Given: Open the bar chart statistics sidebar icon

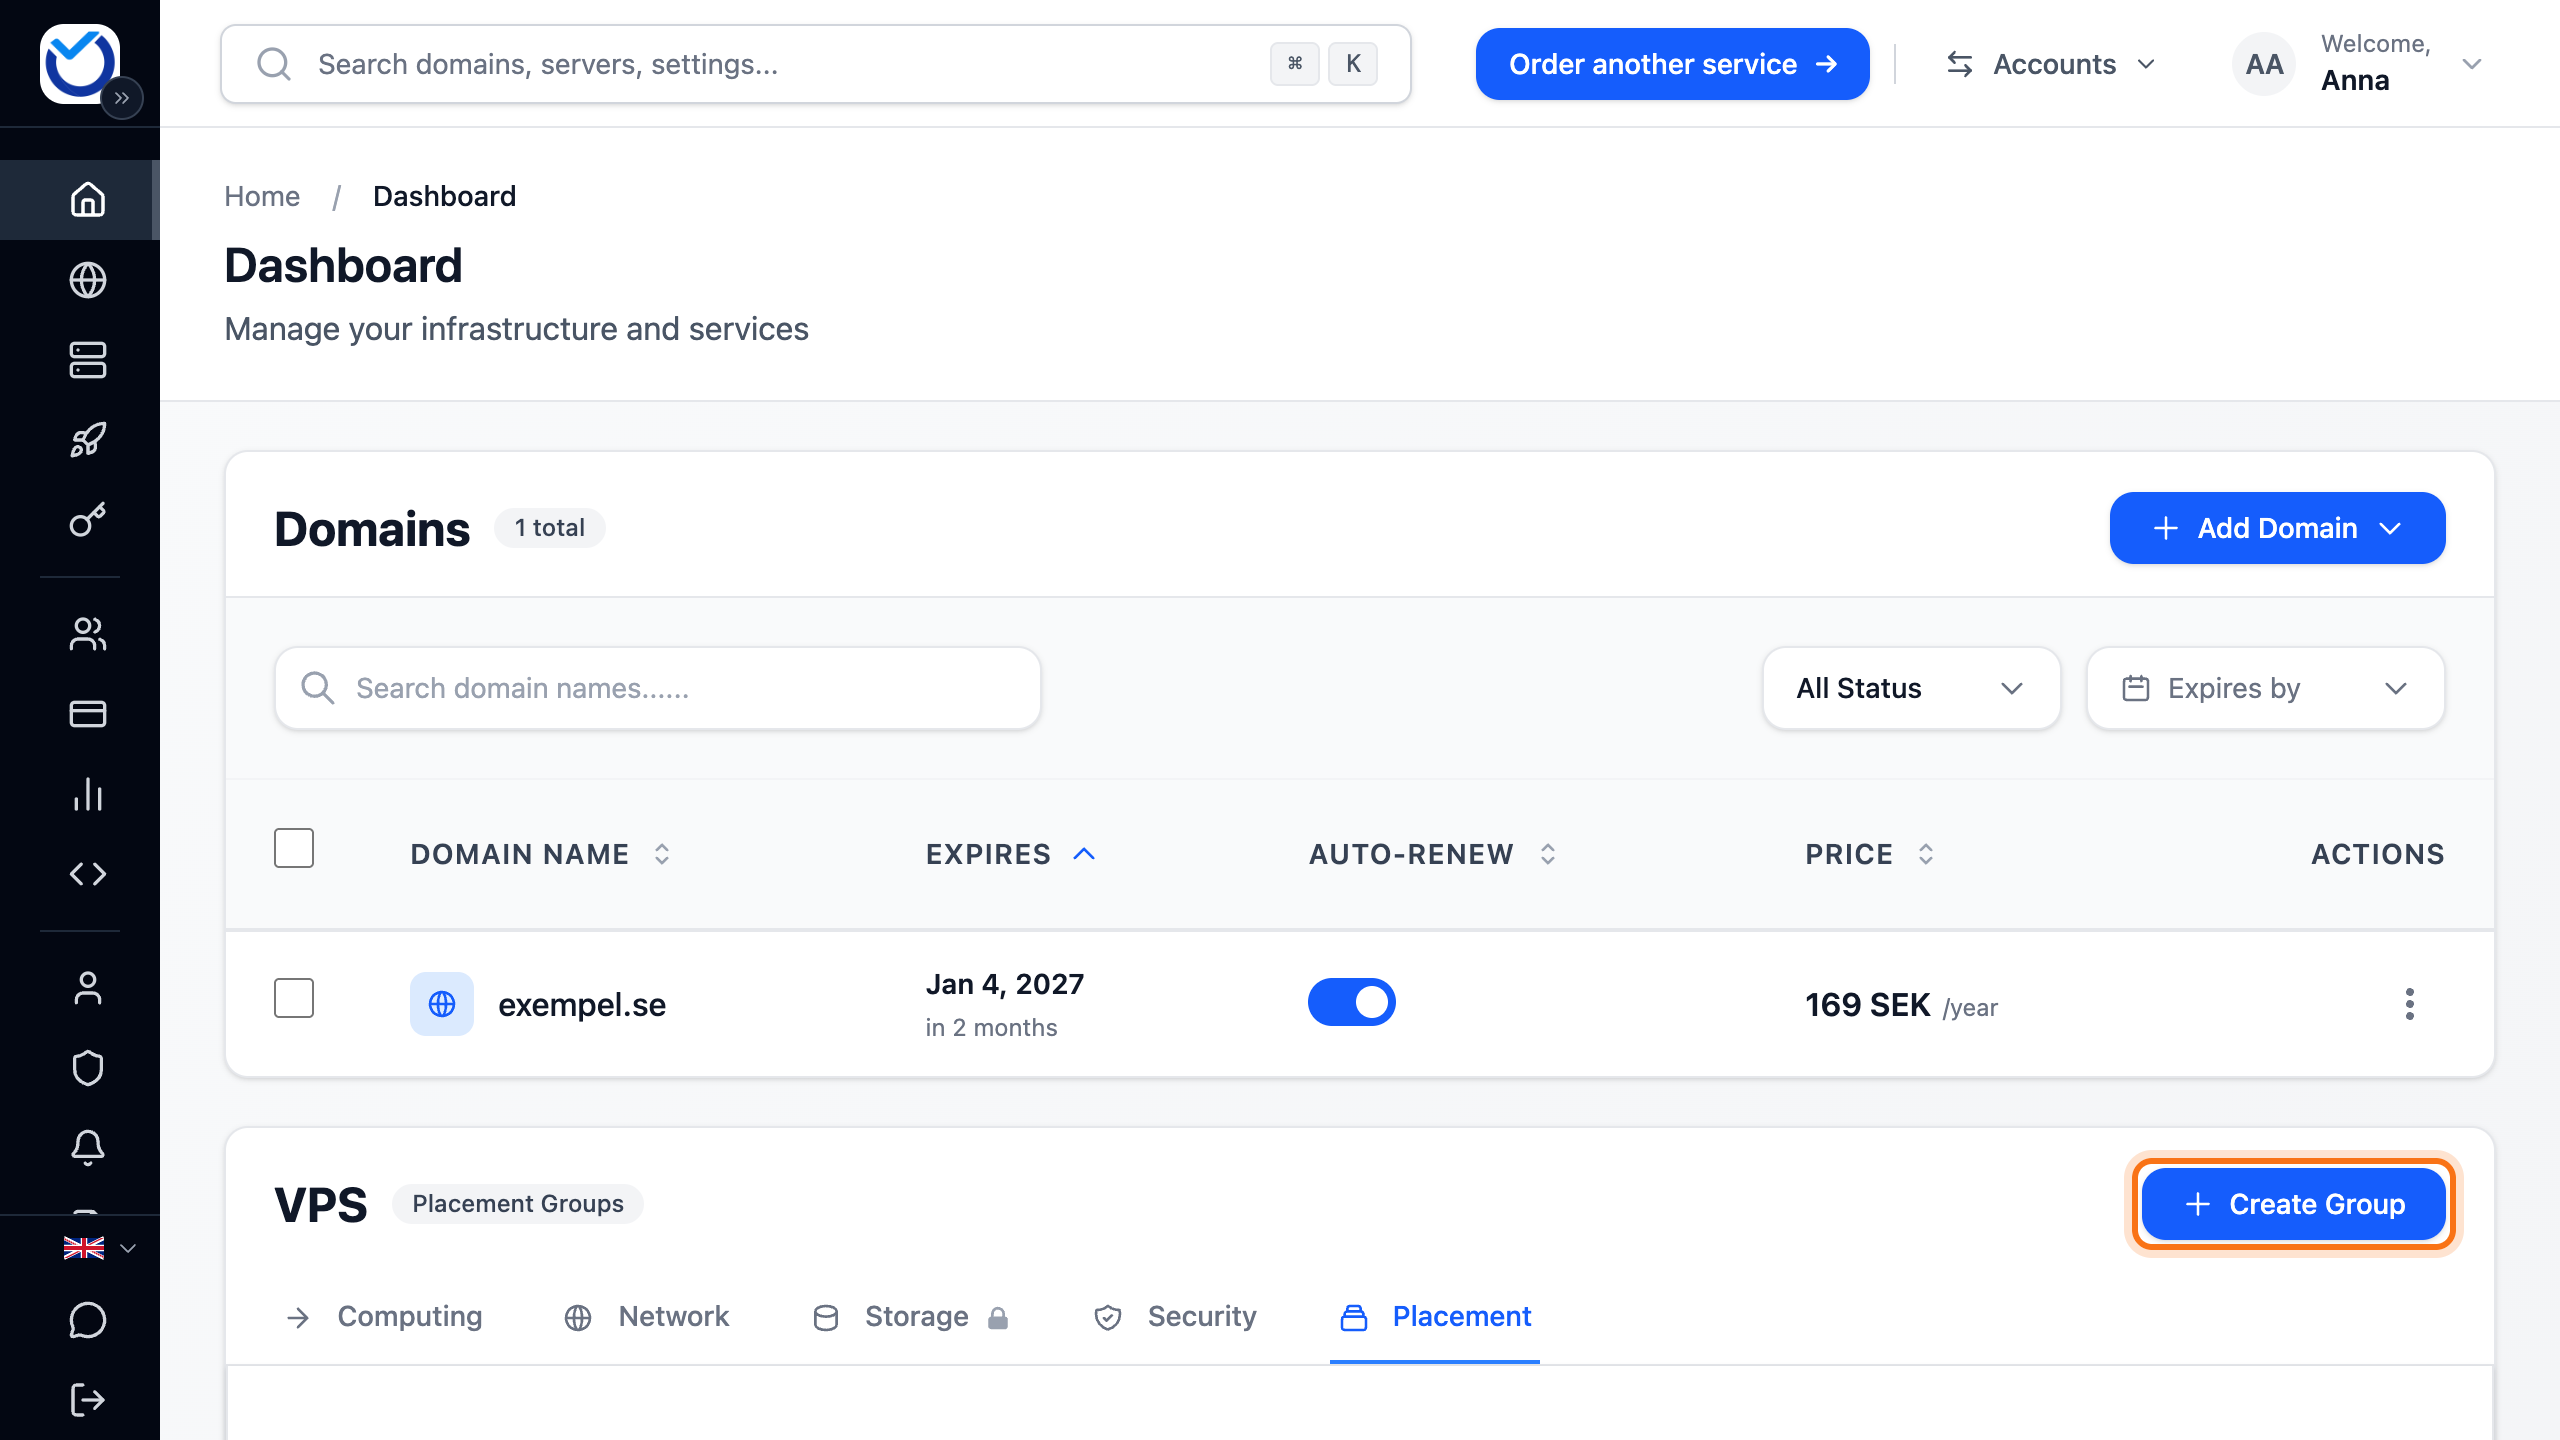Looking at the screenshot, I should [x=88, y=794].
